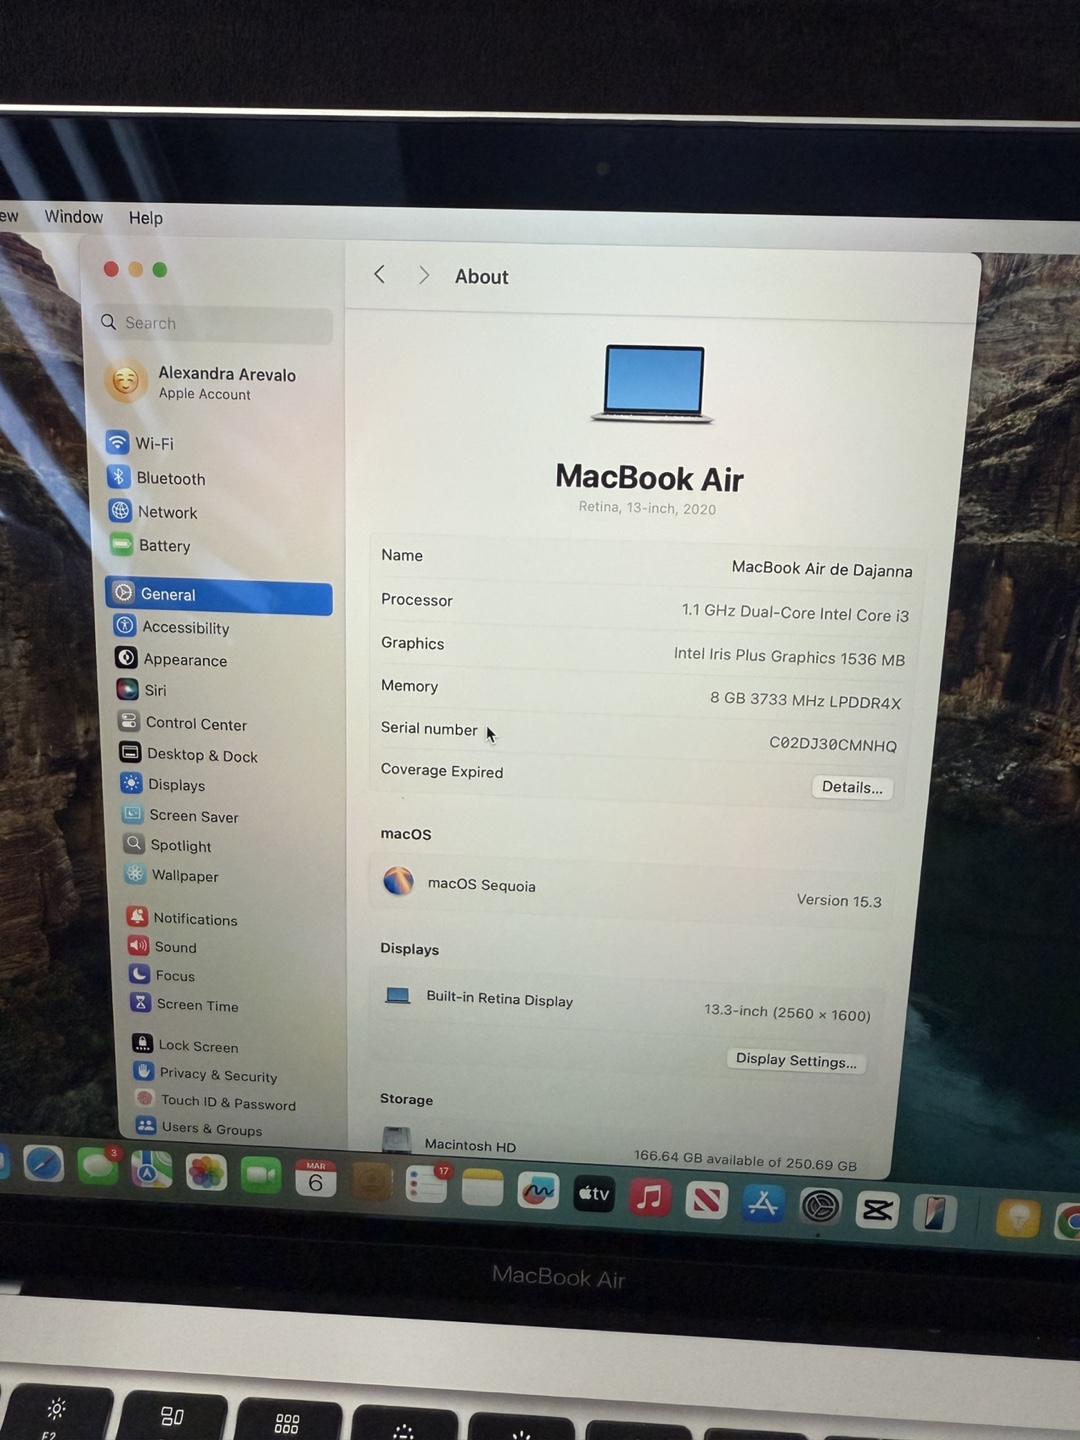Open Appearance settings
The width and height of the screenshot is (1080, 1440).
(x=171, y=659)
